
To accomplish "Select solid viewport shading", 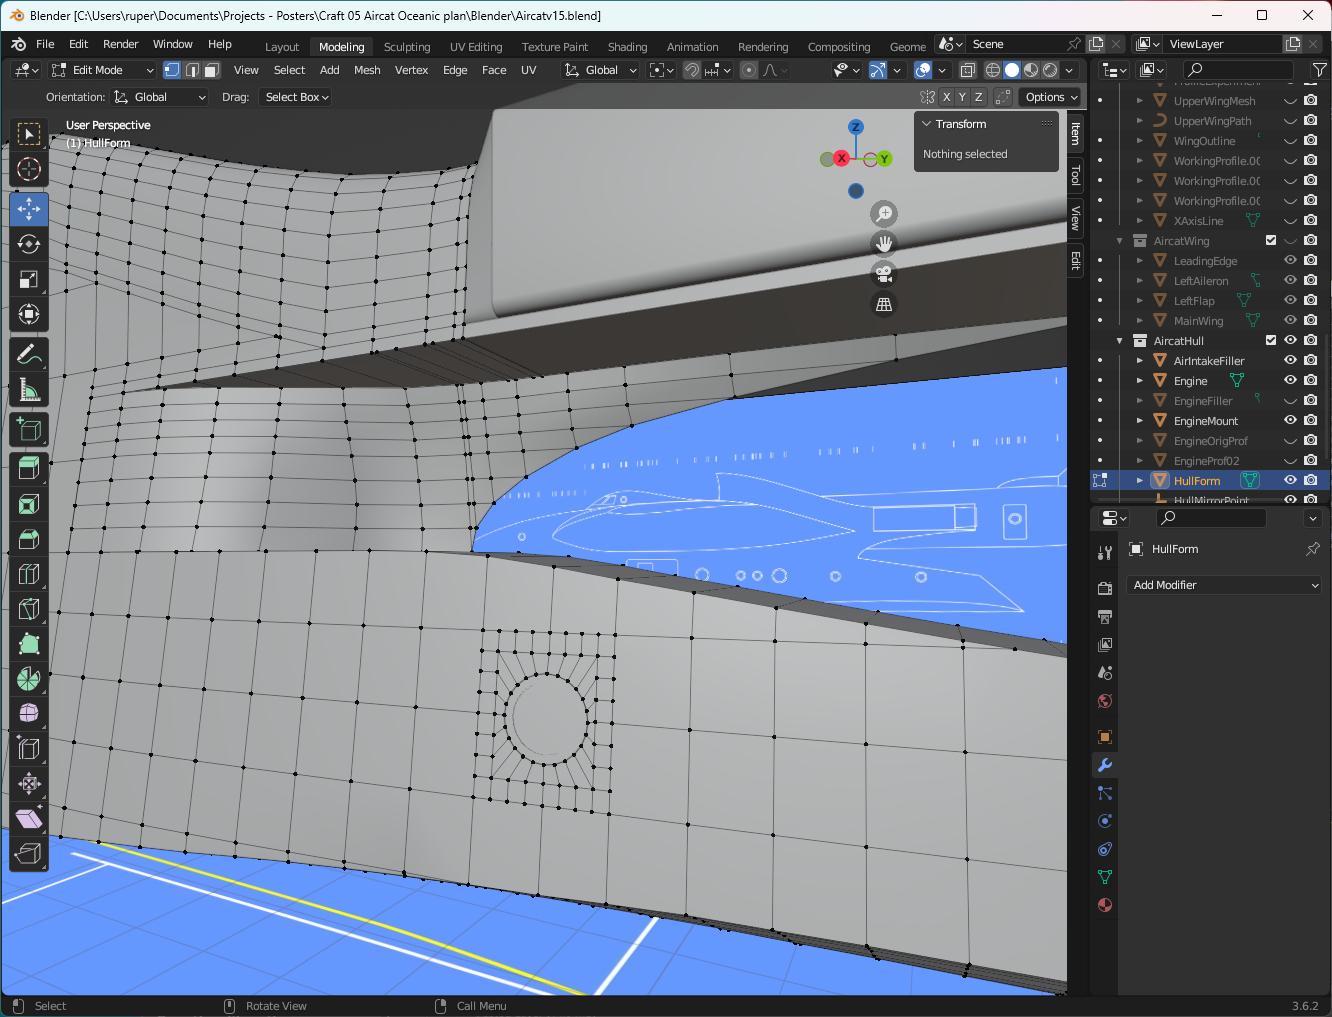I will [1012, 70].
